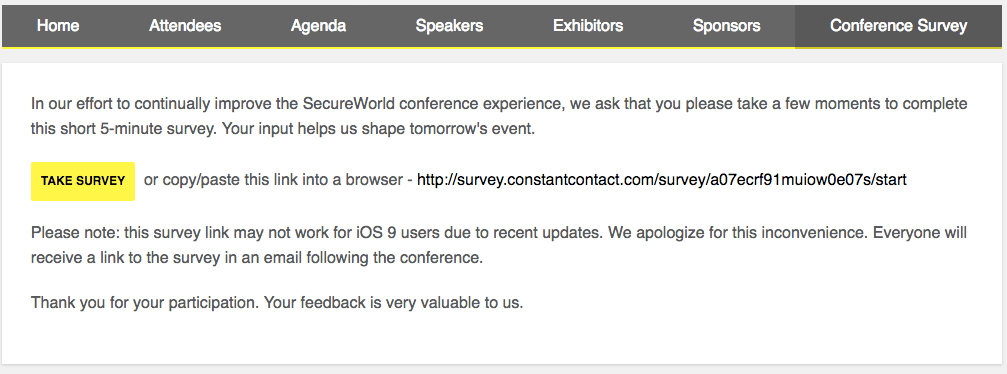This screenshot has height=374, width=1007.
Task: Select the Exhibitors tab
Action: [588, 26]
